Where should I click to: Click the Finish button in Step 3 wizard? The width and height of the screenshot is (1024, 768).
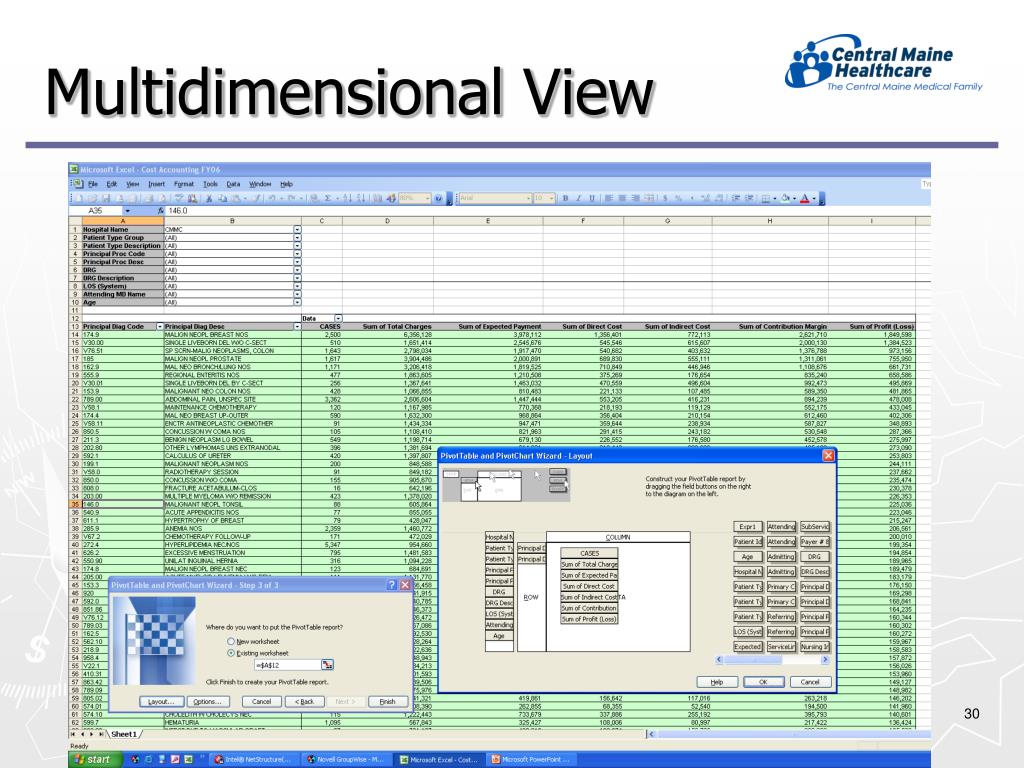[x=387, y=701]
